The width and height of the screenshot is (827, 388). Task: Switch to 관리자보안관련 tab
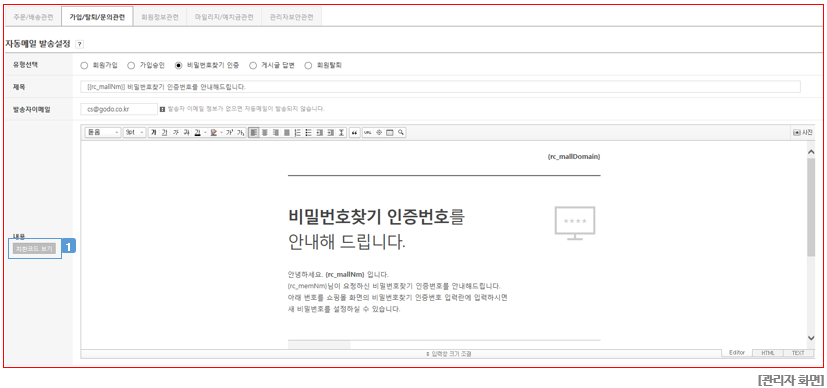pyautogui.click(x=292, y=17)
